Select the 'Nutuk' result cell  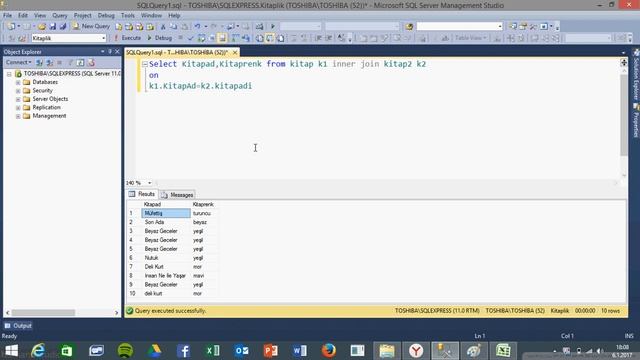tap(166, 258)
